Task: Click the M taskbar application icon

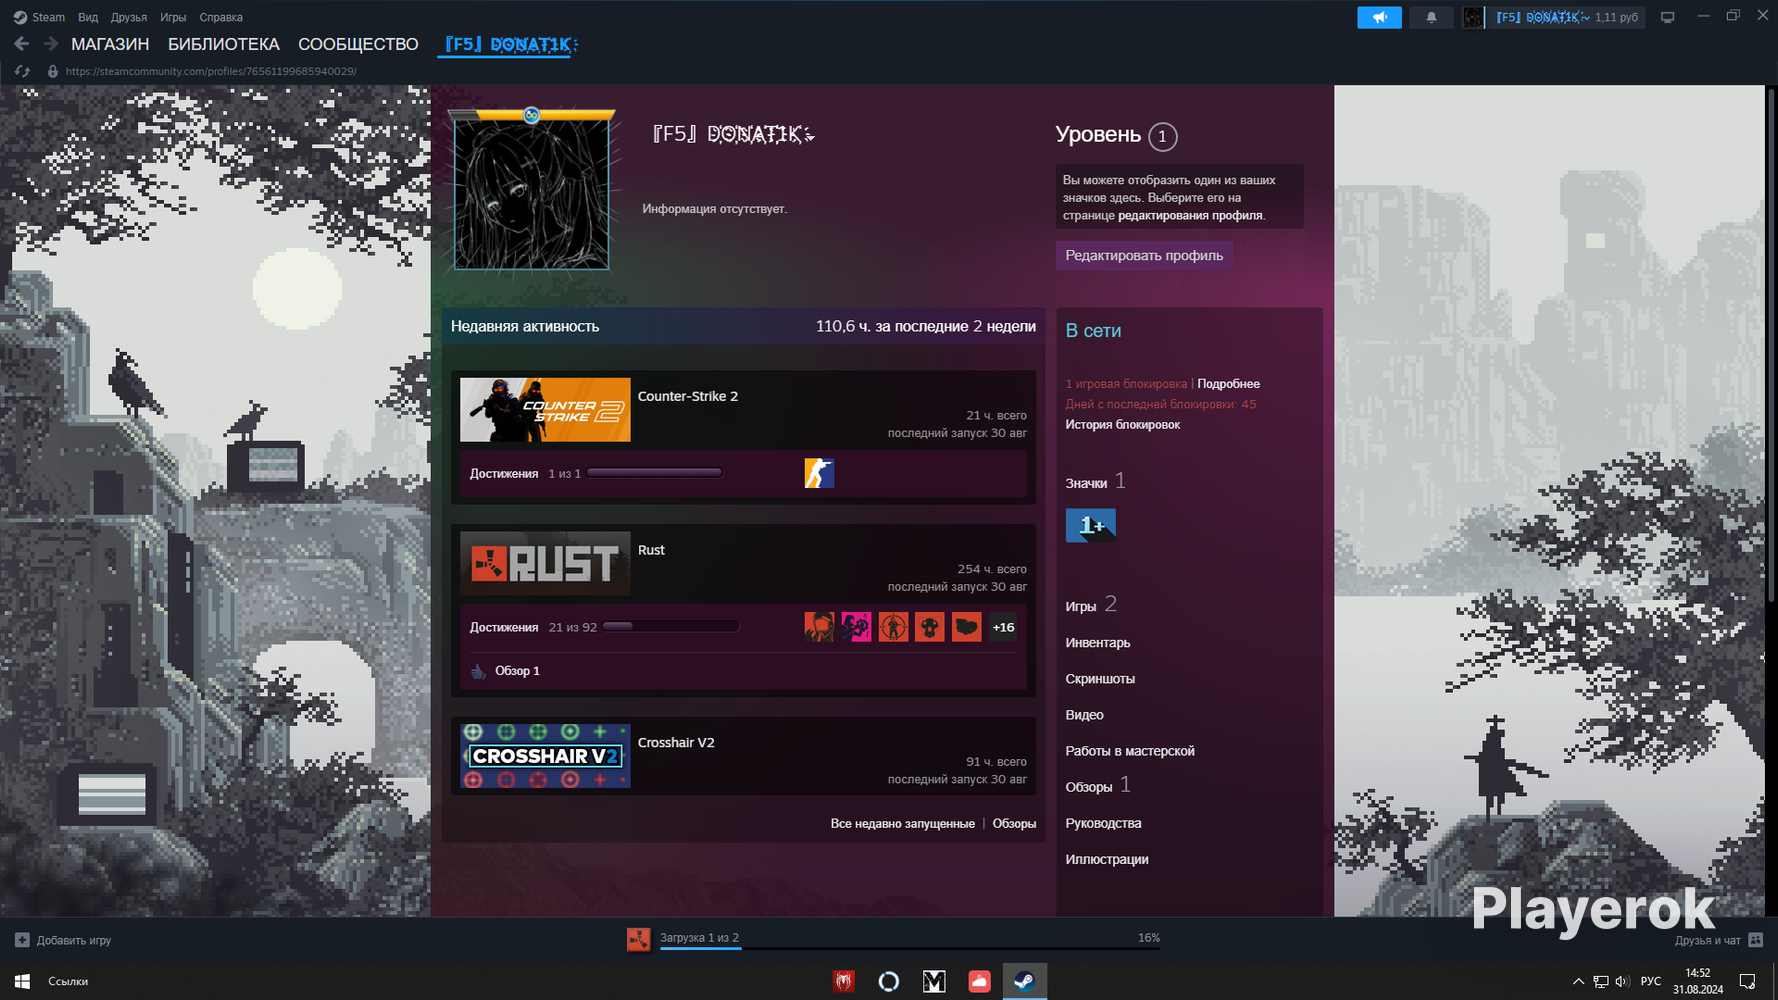Action: (934, 981)
